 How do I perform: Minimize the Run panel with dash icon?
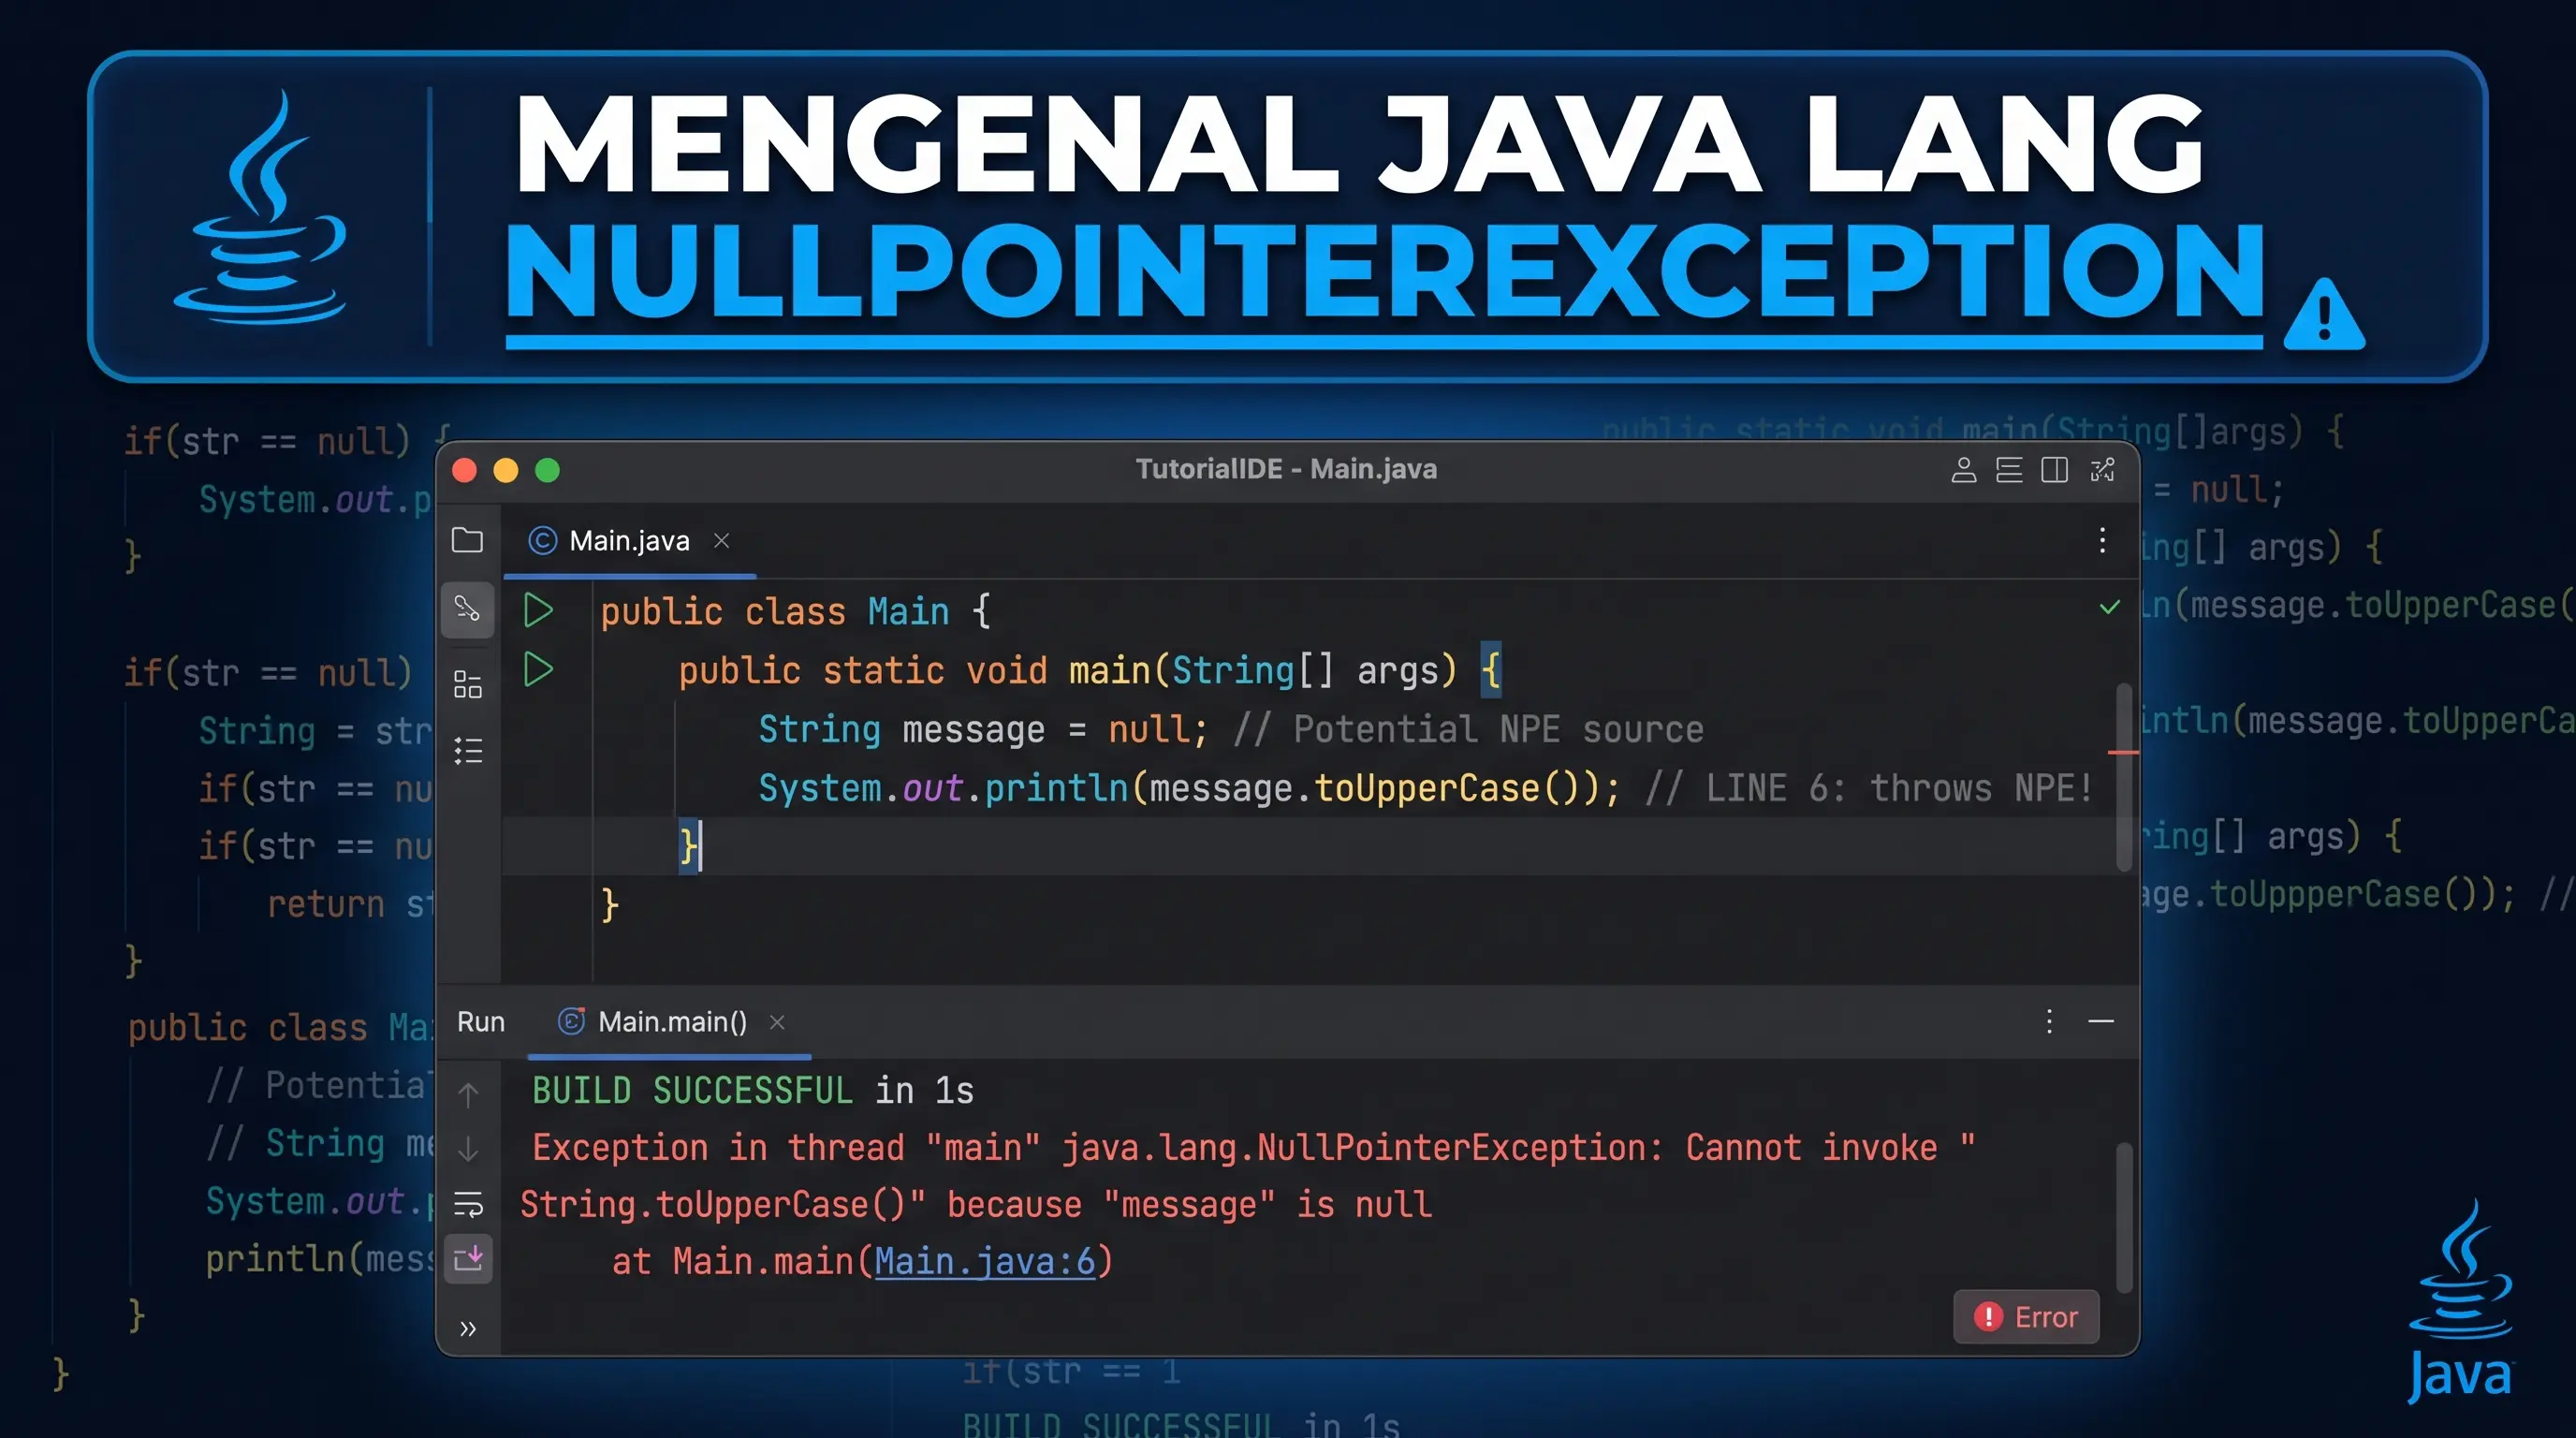(2101, 1021)
